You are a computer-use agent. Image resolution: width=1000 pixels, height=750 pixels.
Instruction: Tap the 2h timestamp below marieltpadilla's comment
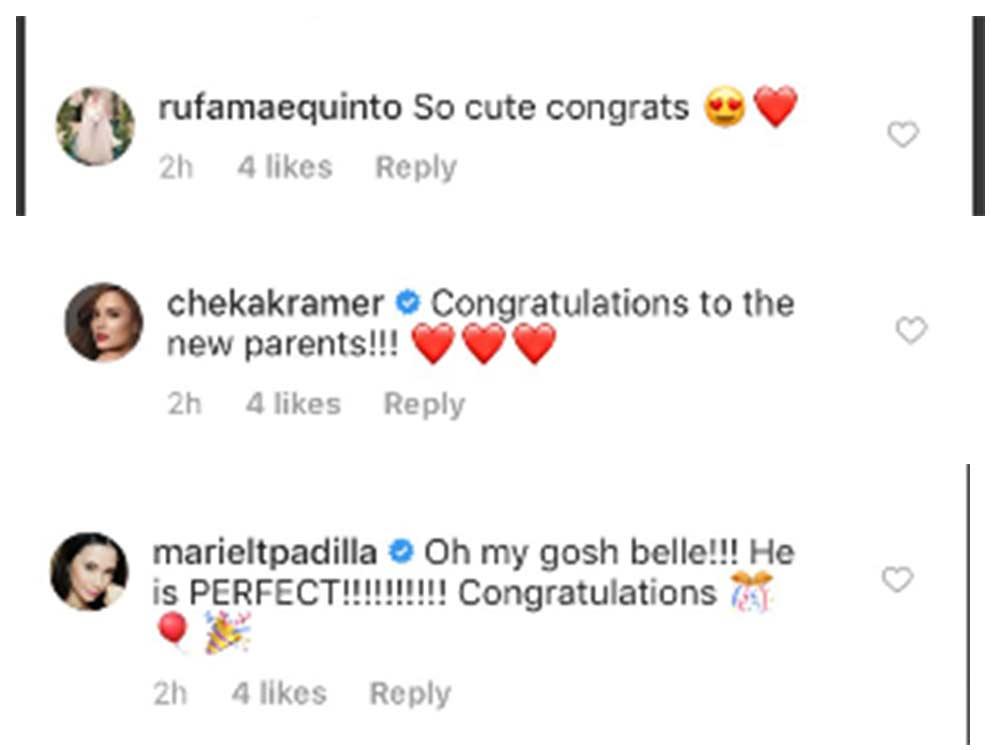tap(170, 693)
